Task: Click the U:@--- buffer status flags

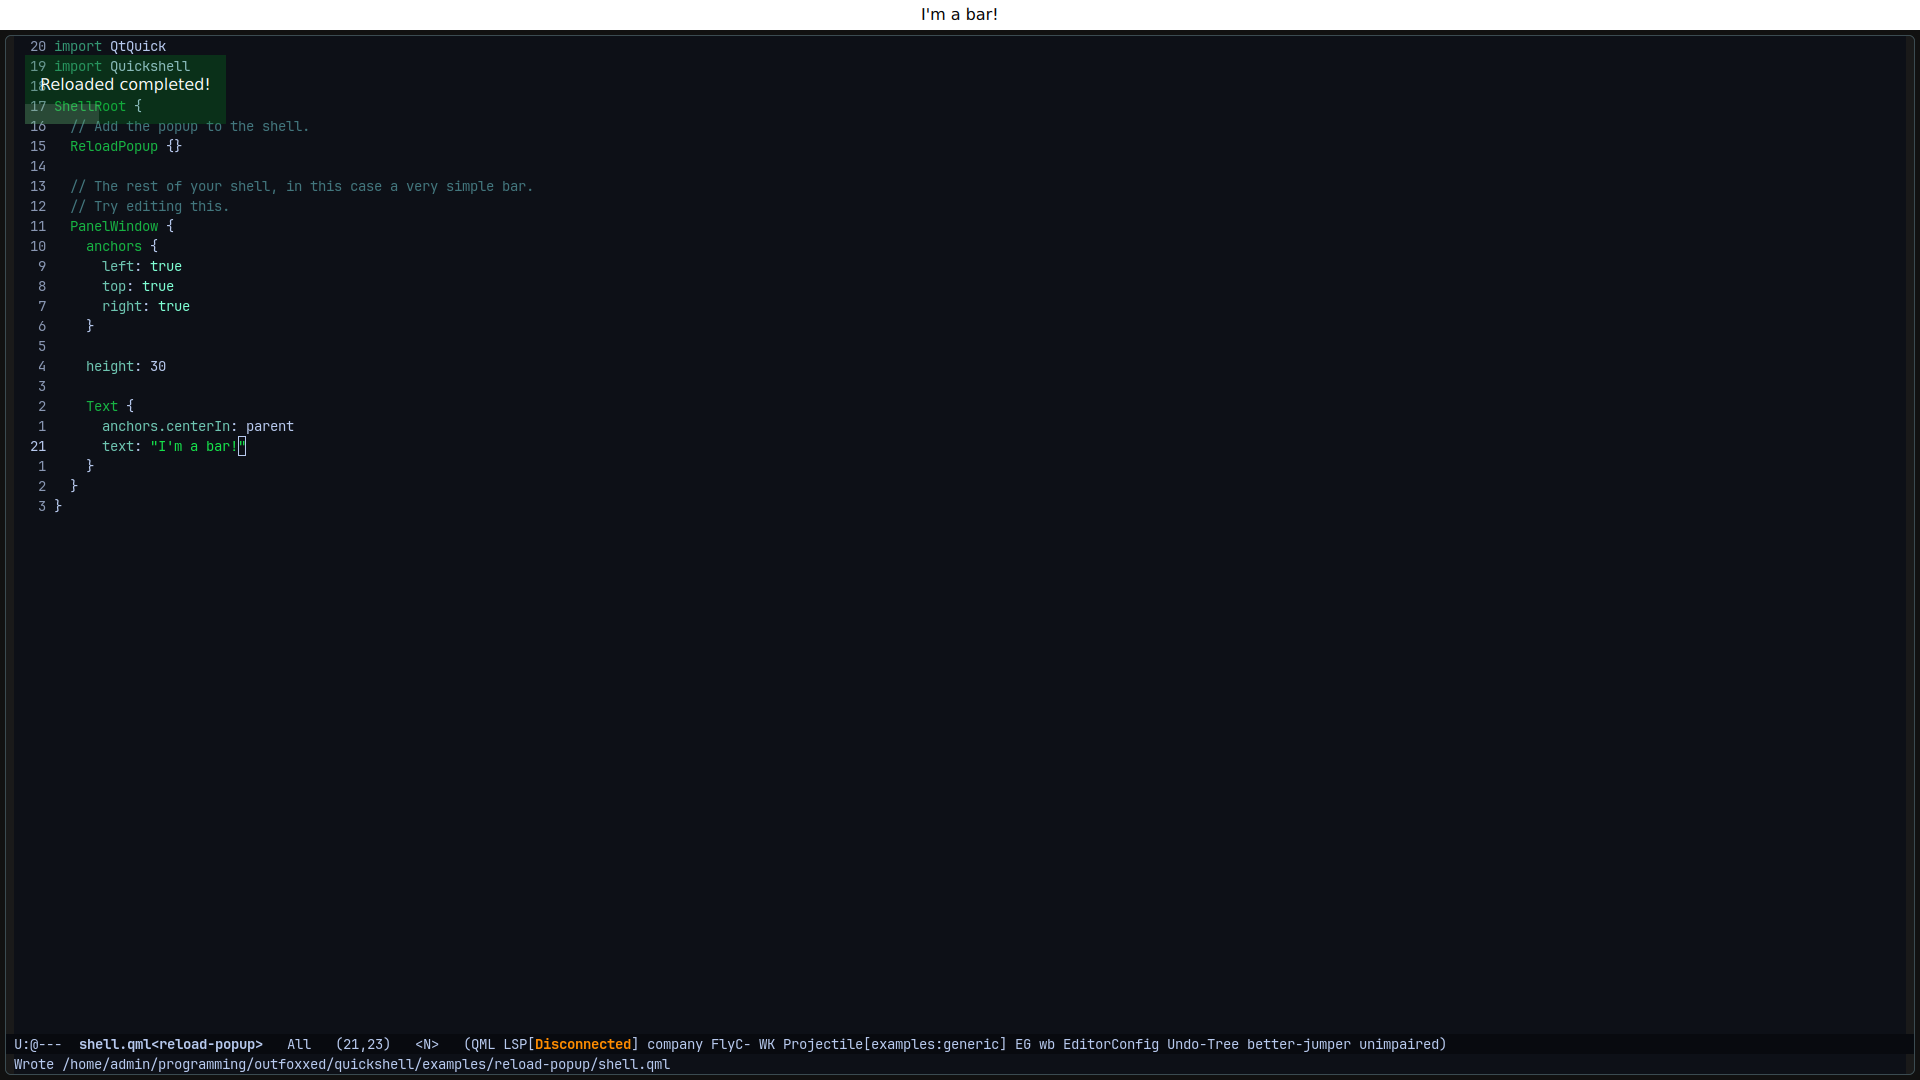Action: pos(38,1044)
